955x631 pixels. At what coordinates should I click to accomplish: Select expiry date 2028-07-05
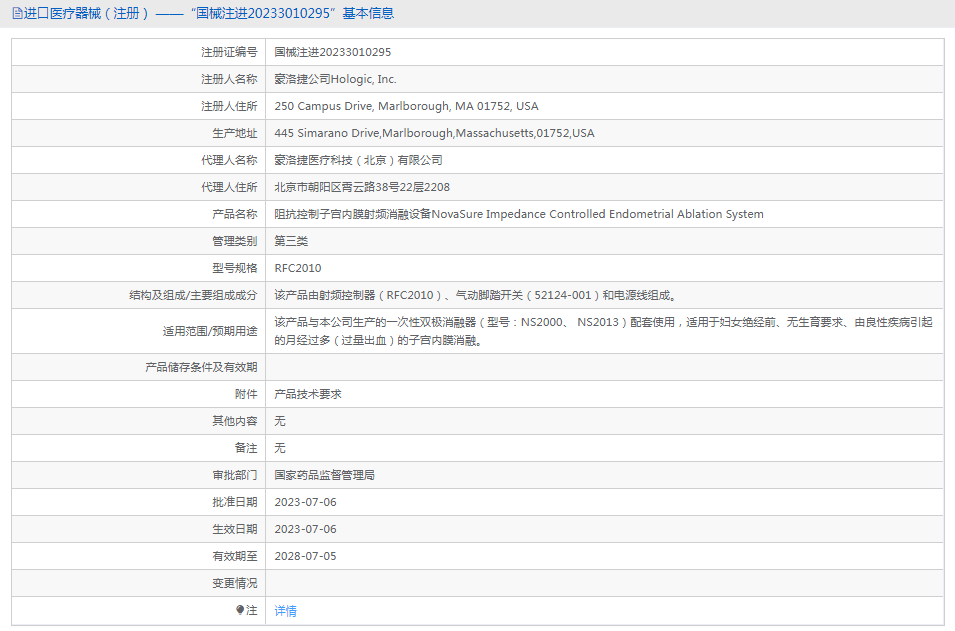[305, 556]
